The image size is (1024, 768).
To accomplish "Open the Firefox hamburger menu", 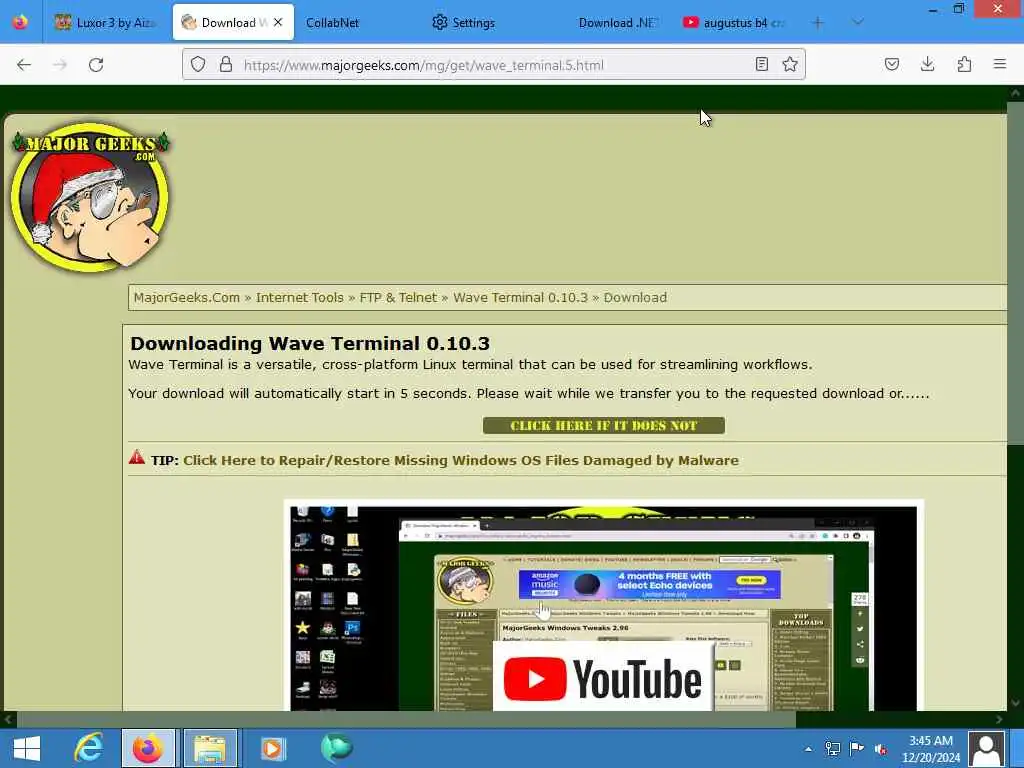I will tap(1000, 64).
